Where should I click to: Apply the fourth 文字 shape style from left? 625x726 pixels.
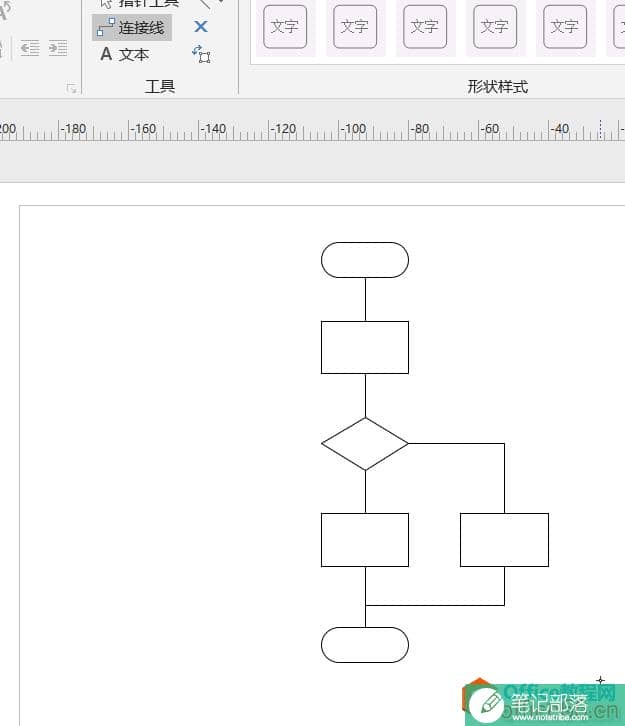click(495, 27)
